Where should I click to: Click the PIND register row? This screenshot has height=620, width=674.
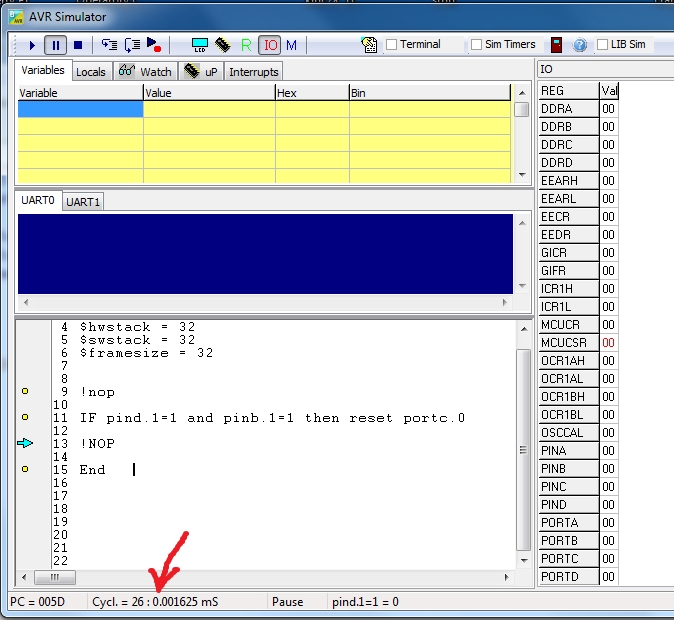[x=578, y=504]
